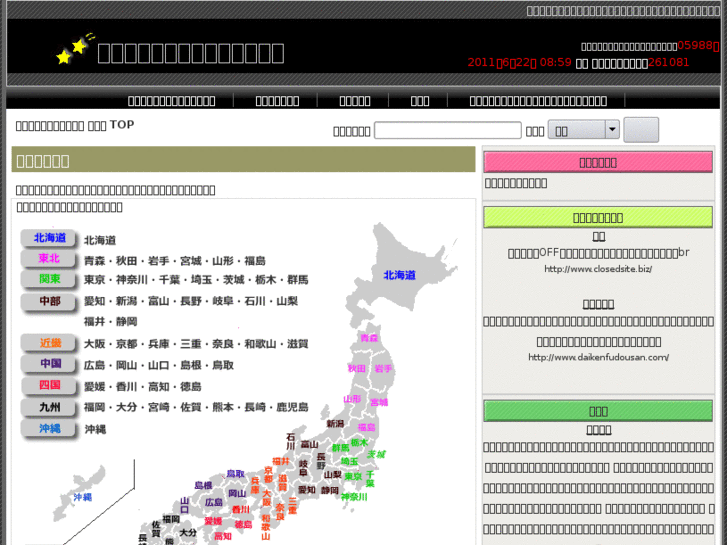The image size is (727, 545).
Task: Select the orange 近畿 region button
Action: tap(49, 343)
